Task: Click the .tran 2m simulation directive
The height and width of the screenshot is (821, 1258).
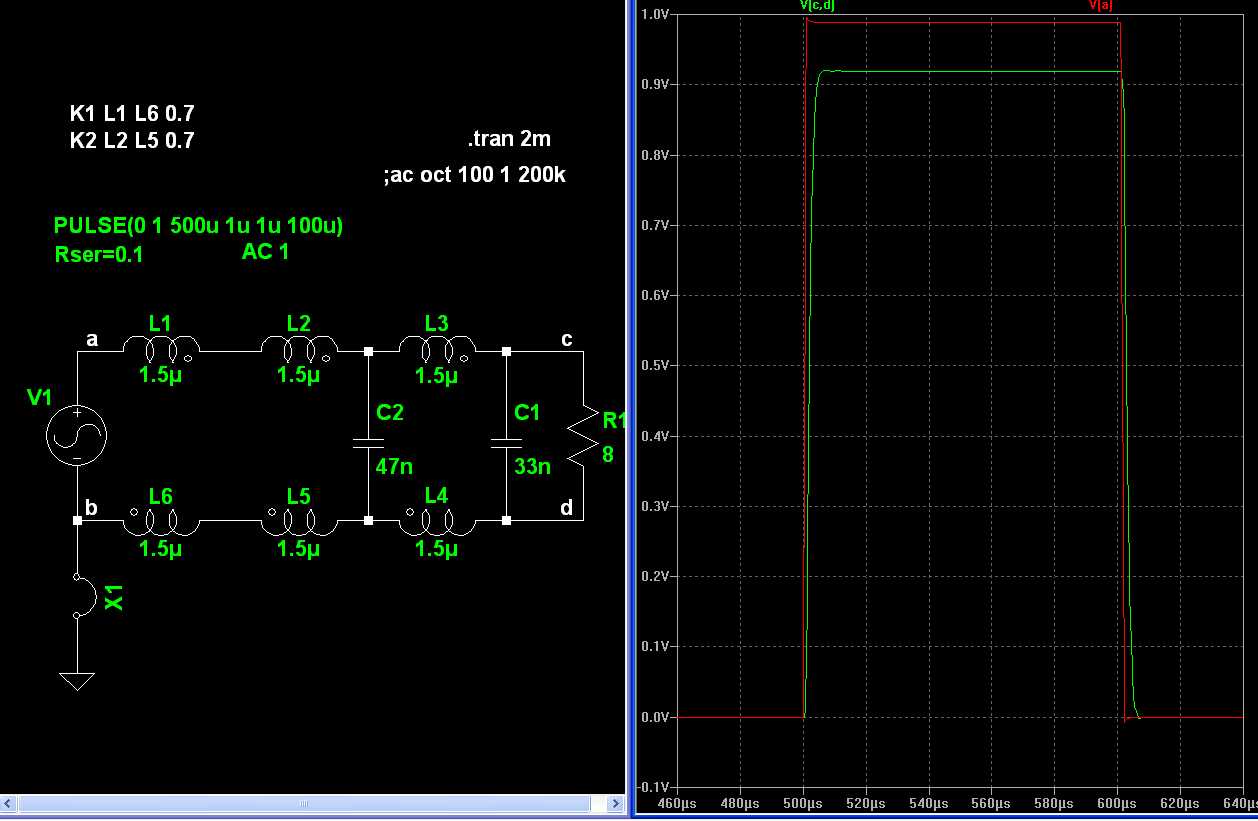Action: pyautogui.click(x=508, y=139)
